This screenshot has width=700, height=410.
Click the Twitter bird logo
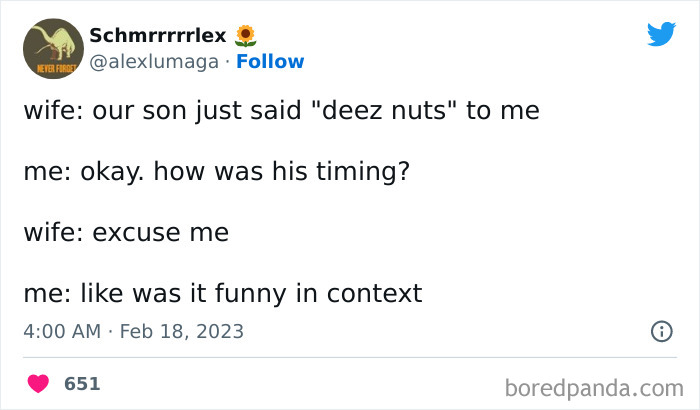[x=661, y=34]
